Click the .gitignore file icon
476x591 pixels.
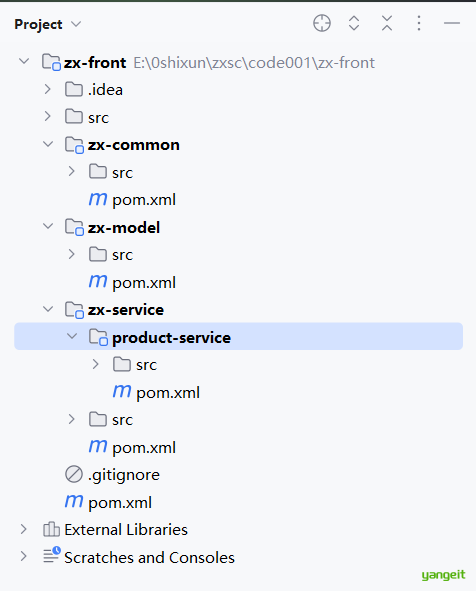pyautogui.click(x=74, y=474)
